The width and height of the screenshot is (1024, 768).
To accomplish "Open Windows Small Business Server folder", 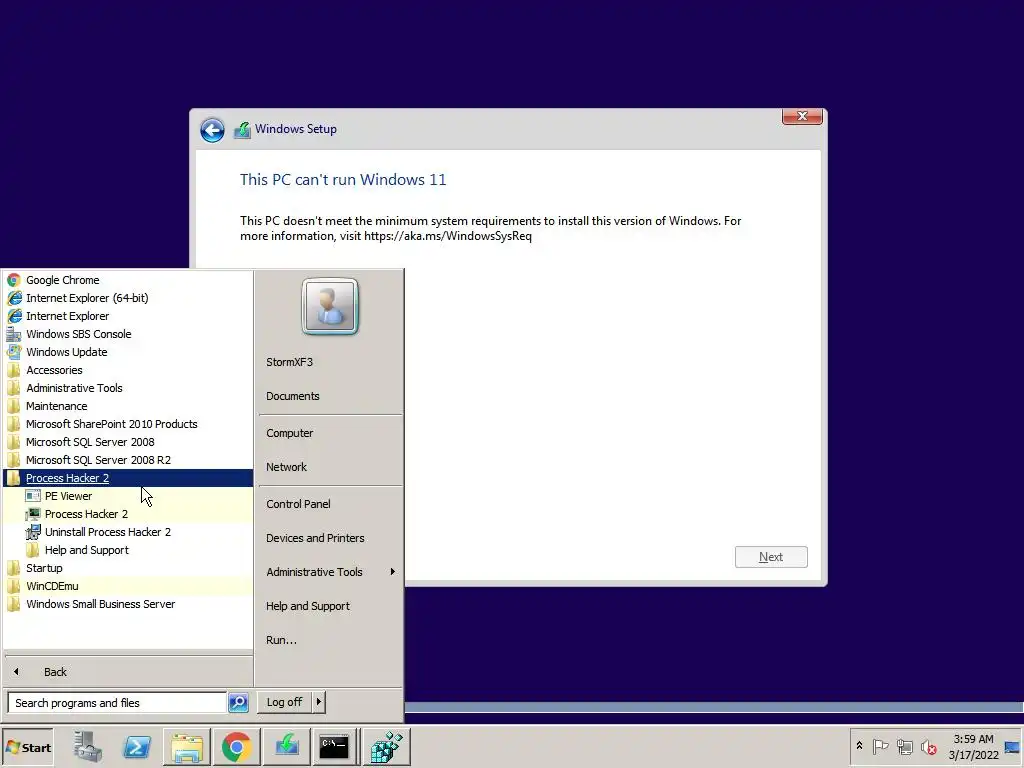I will [x=128, y=604].
